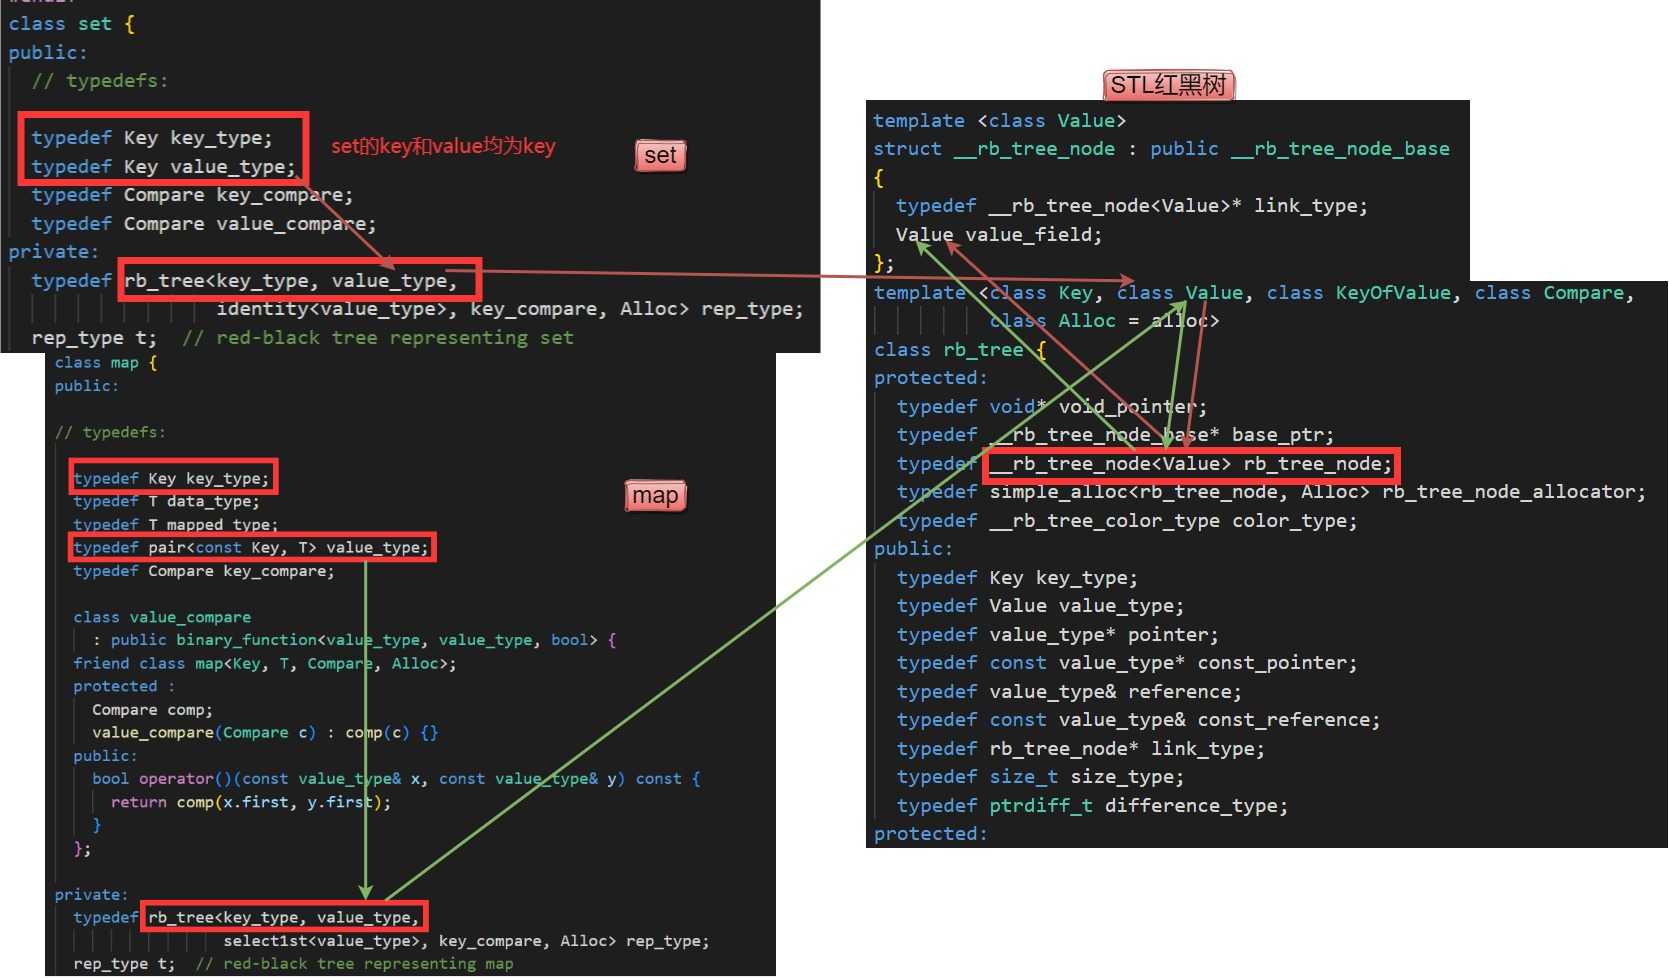The width and height of the screenshot is (1669, 978).
Task: Click the 'red-black tree representing set' comment
Action: pos(378,338)
